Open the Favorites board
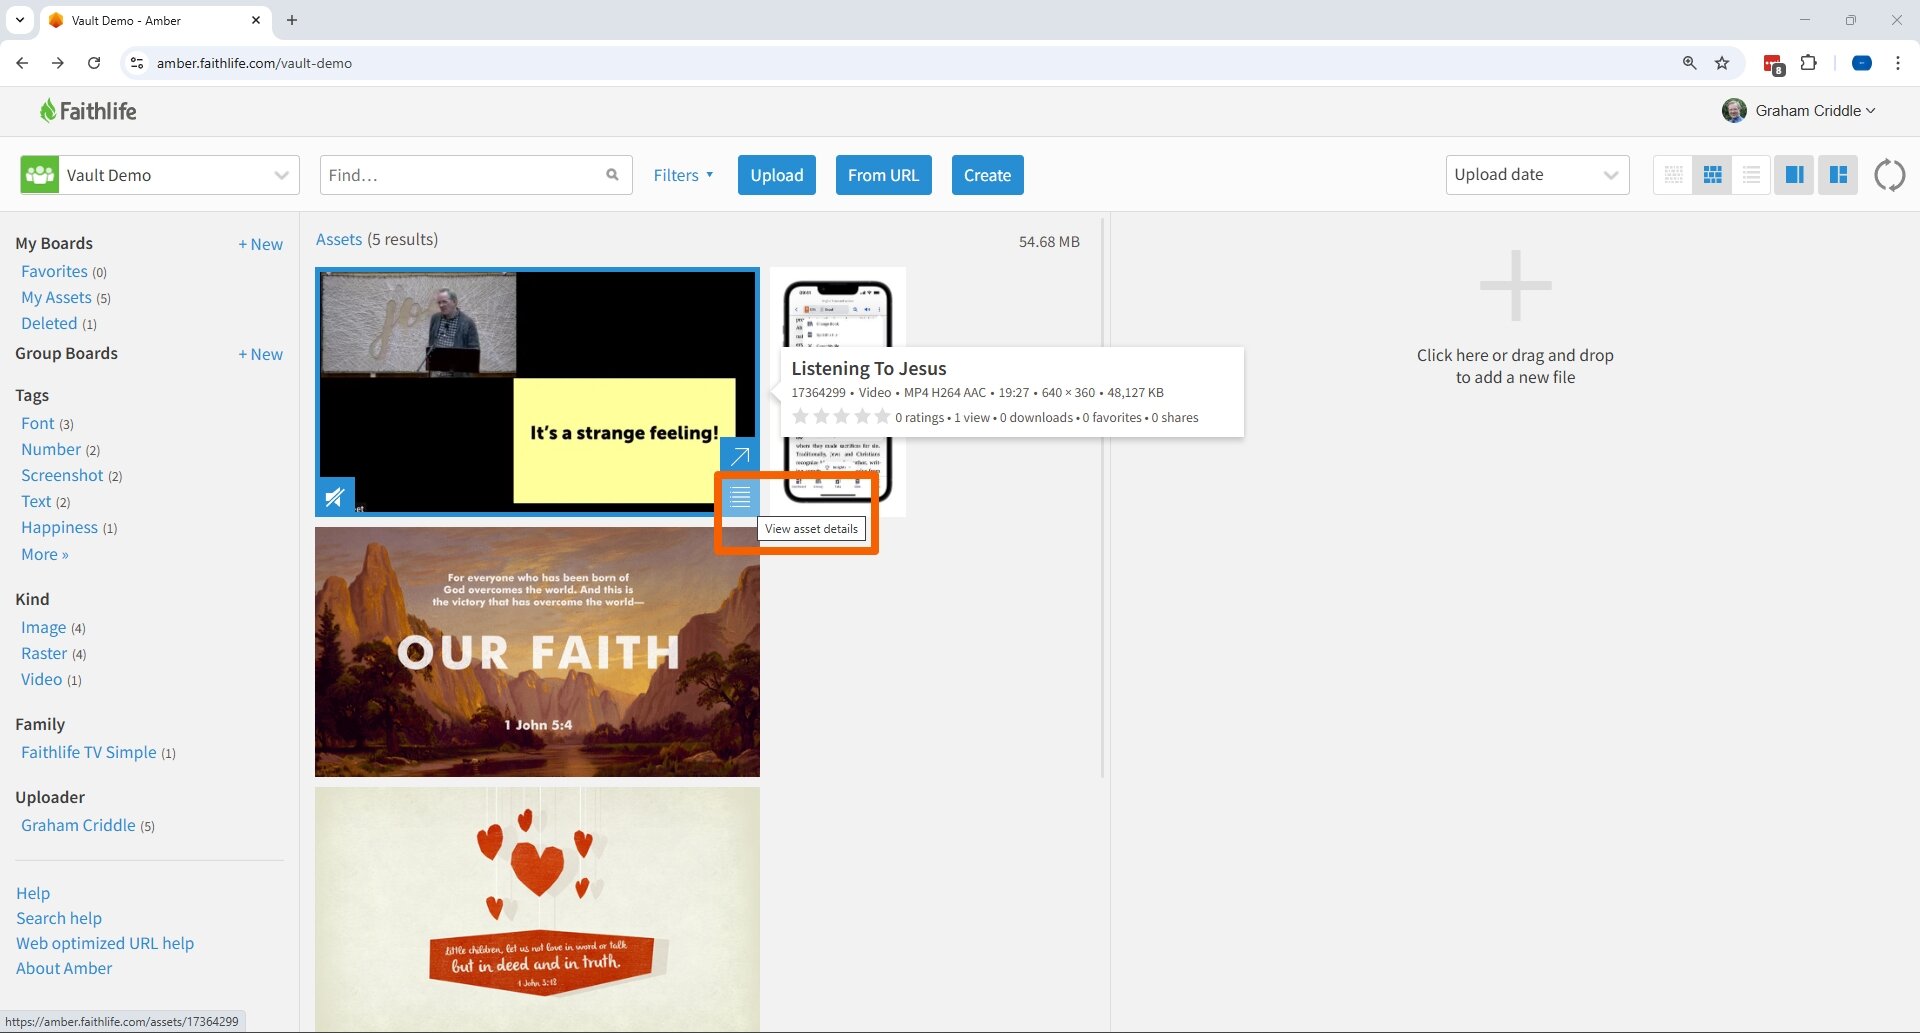1920x1033 pixels. point(54,271)
